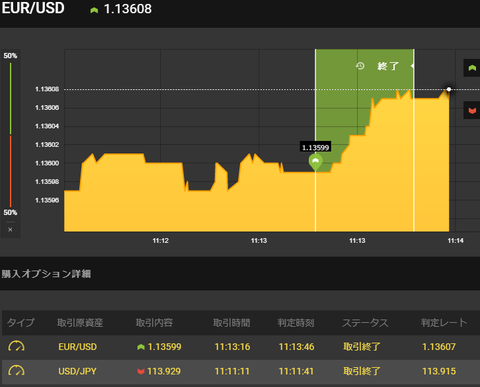Click settlement rate 113.915
The image size is (480, 387).
click(x=439, y=371)
